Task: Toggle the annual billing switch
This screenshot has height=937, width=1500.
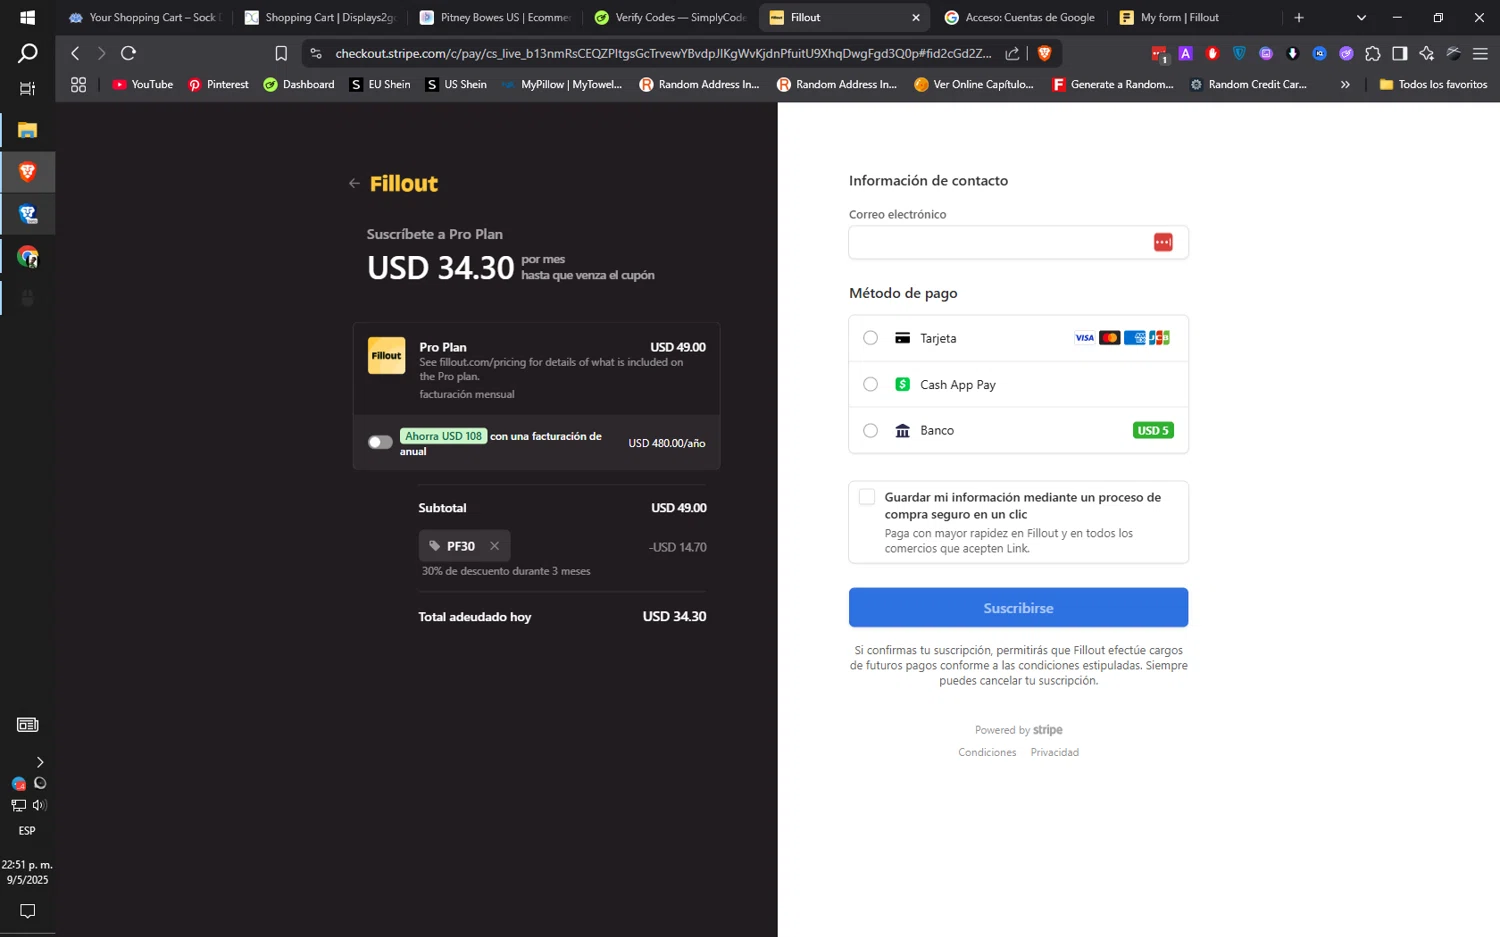Action: [x=380, y=442]
